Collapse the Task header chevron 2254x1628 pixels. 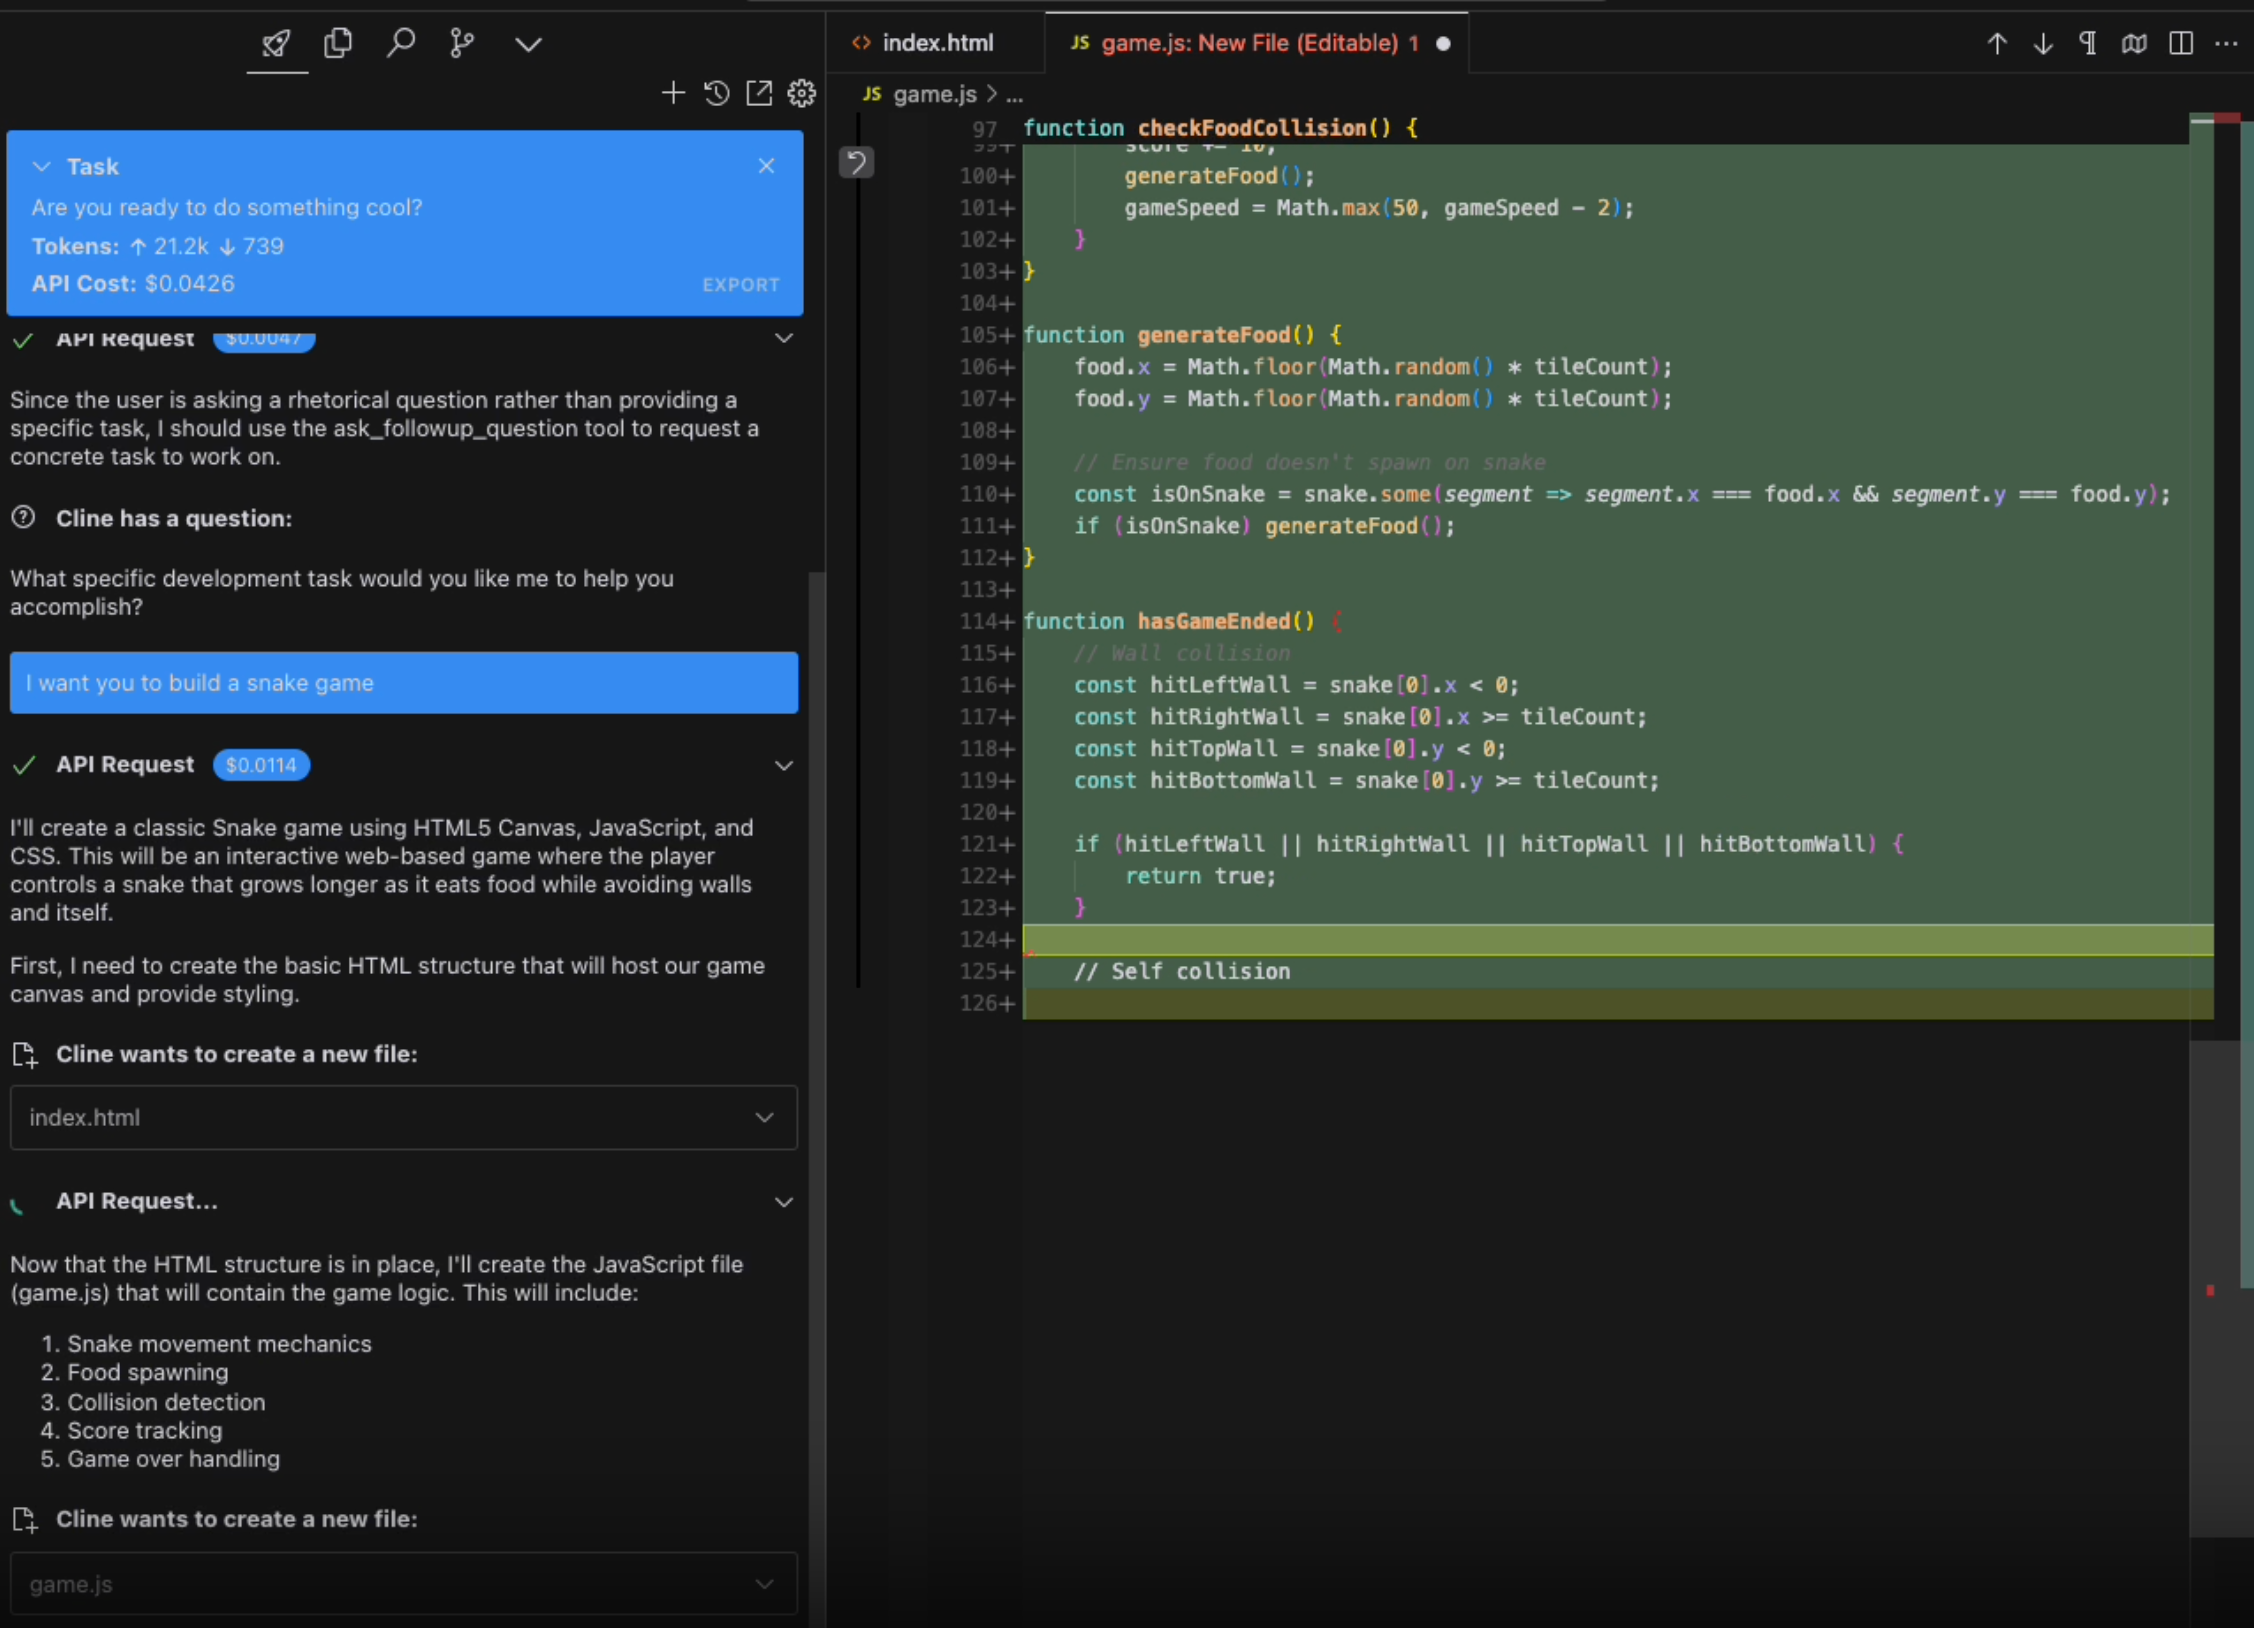pyautogui.click(x=41, y=166)
